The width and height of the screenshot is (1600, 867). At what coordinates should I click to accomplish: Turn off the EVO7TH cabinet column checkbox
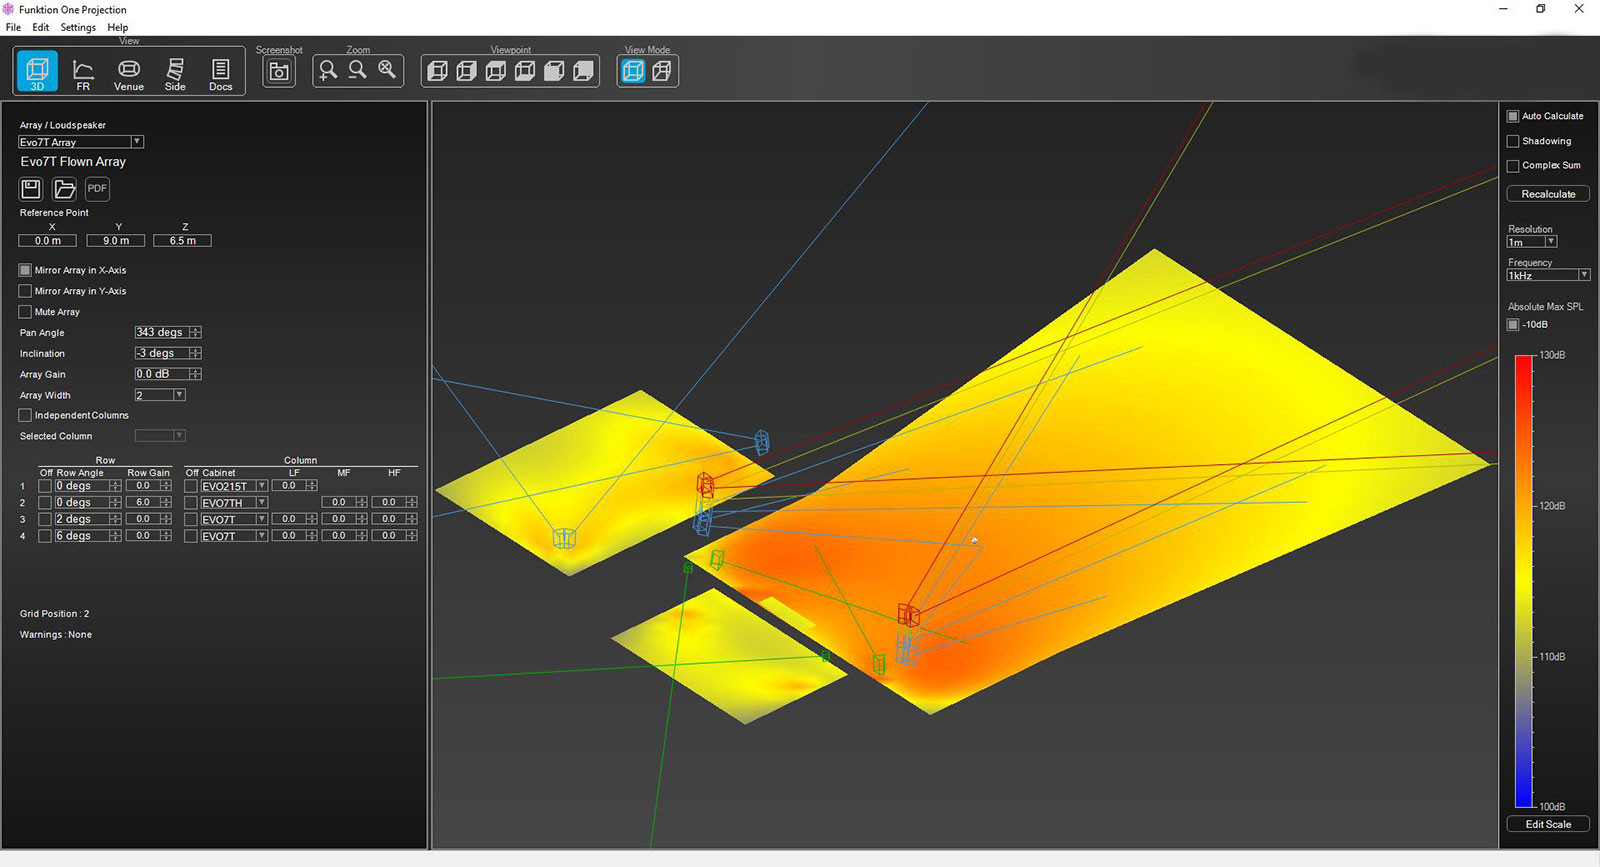pyautogui.click(x=190, y=503)
